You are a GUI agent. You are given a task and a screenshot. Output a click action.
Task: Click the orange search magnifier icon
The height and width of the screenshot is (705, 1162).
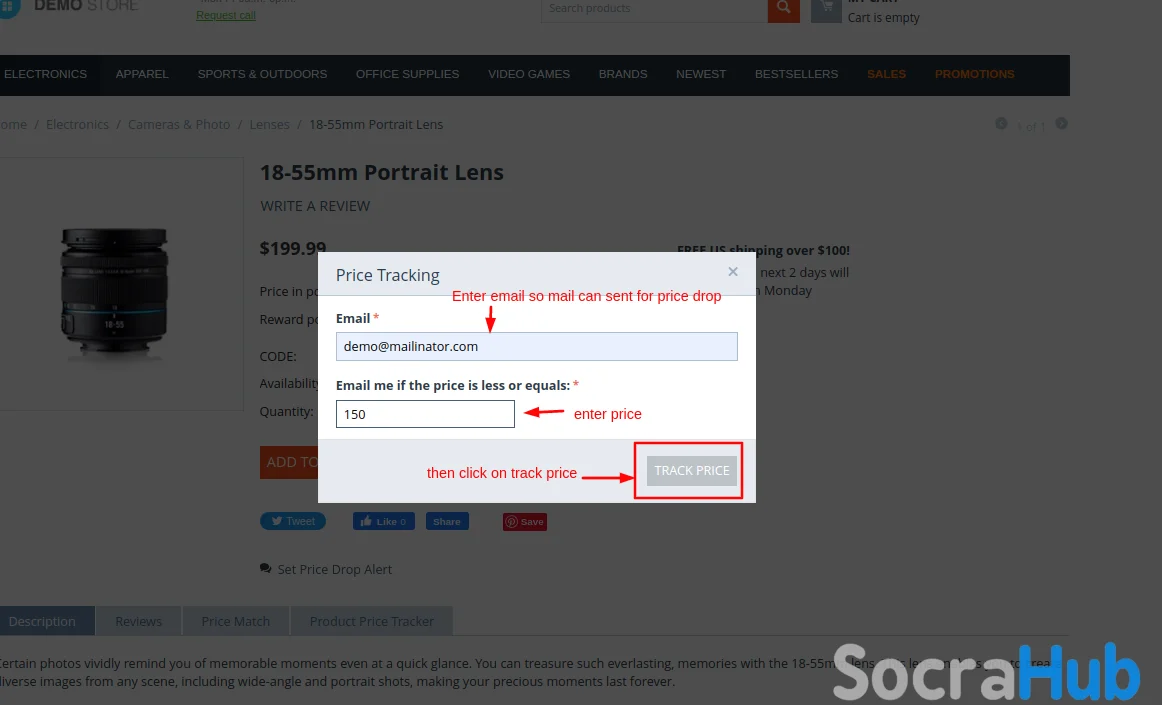pos(783,10)
